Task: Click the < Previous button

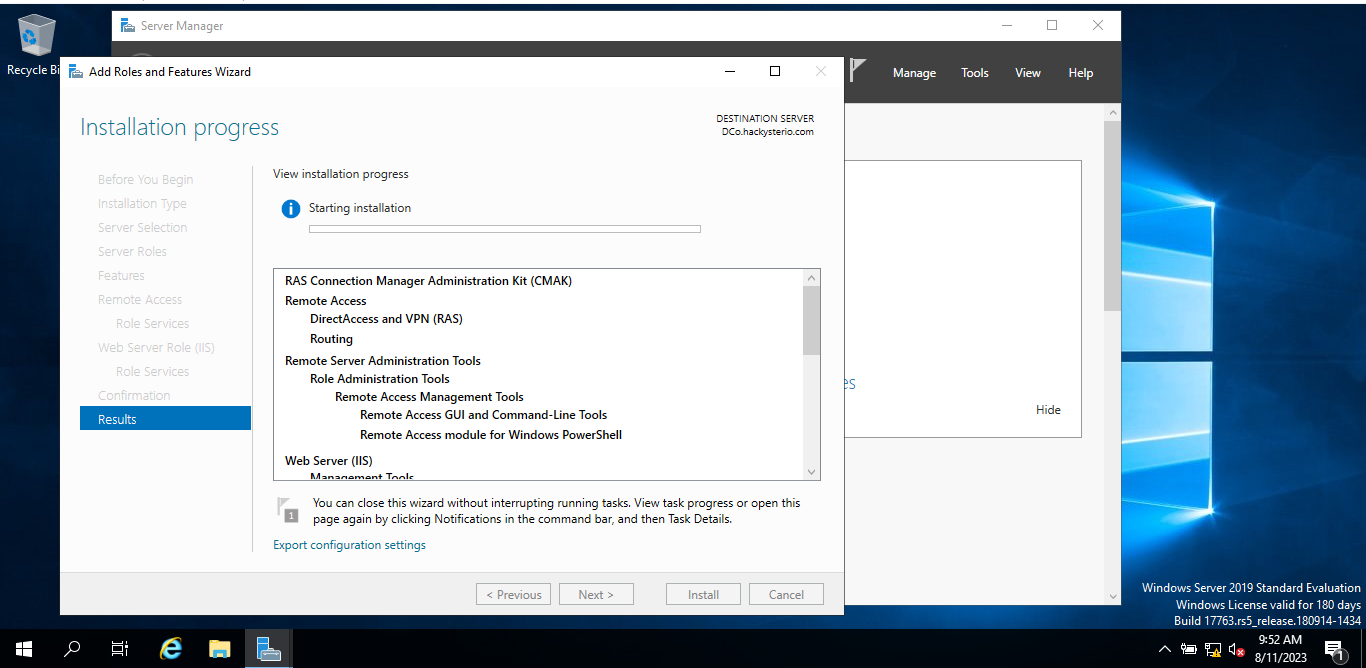Action: click(x=514, y=594)
